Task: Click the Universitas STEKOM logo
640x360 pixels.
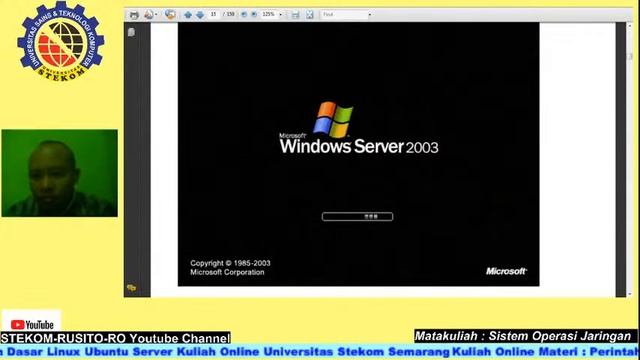Action: [61, 42]
